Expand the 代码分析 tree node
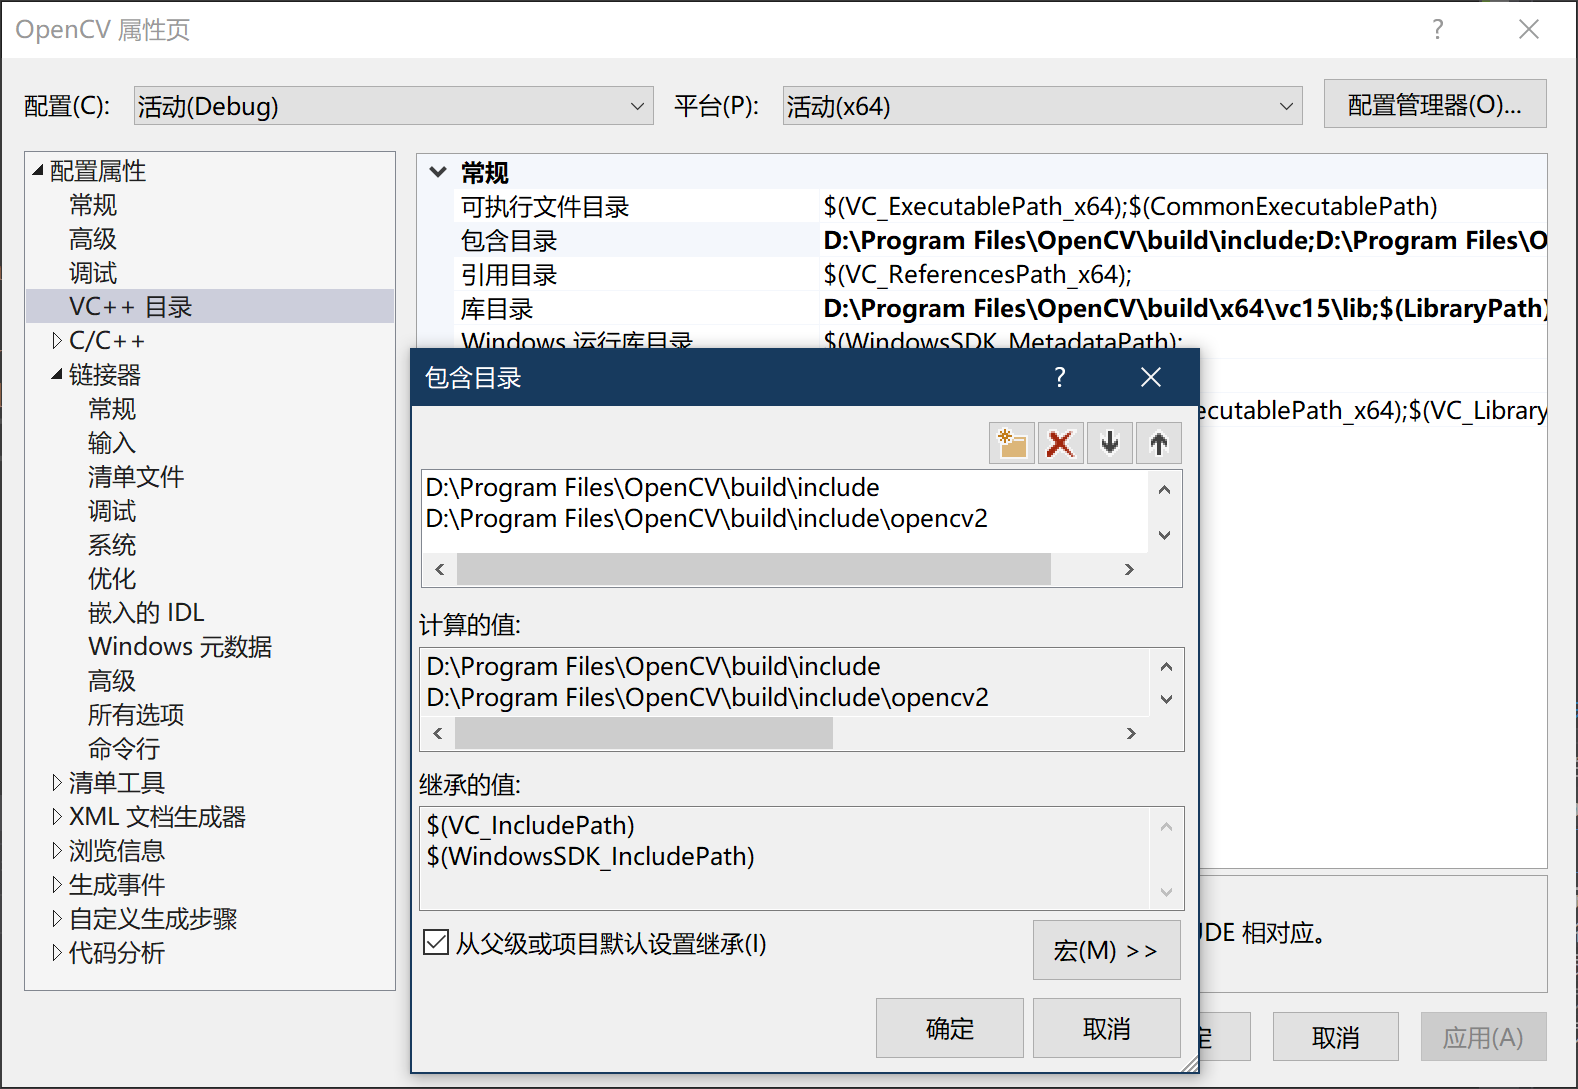 [57, 953]
